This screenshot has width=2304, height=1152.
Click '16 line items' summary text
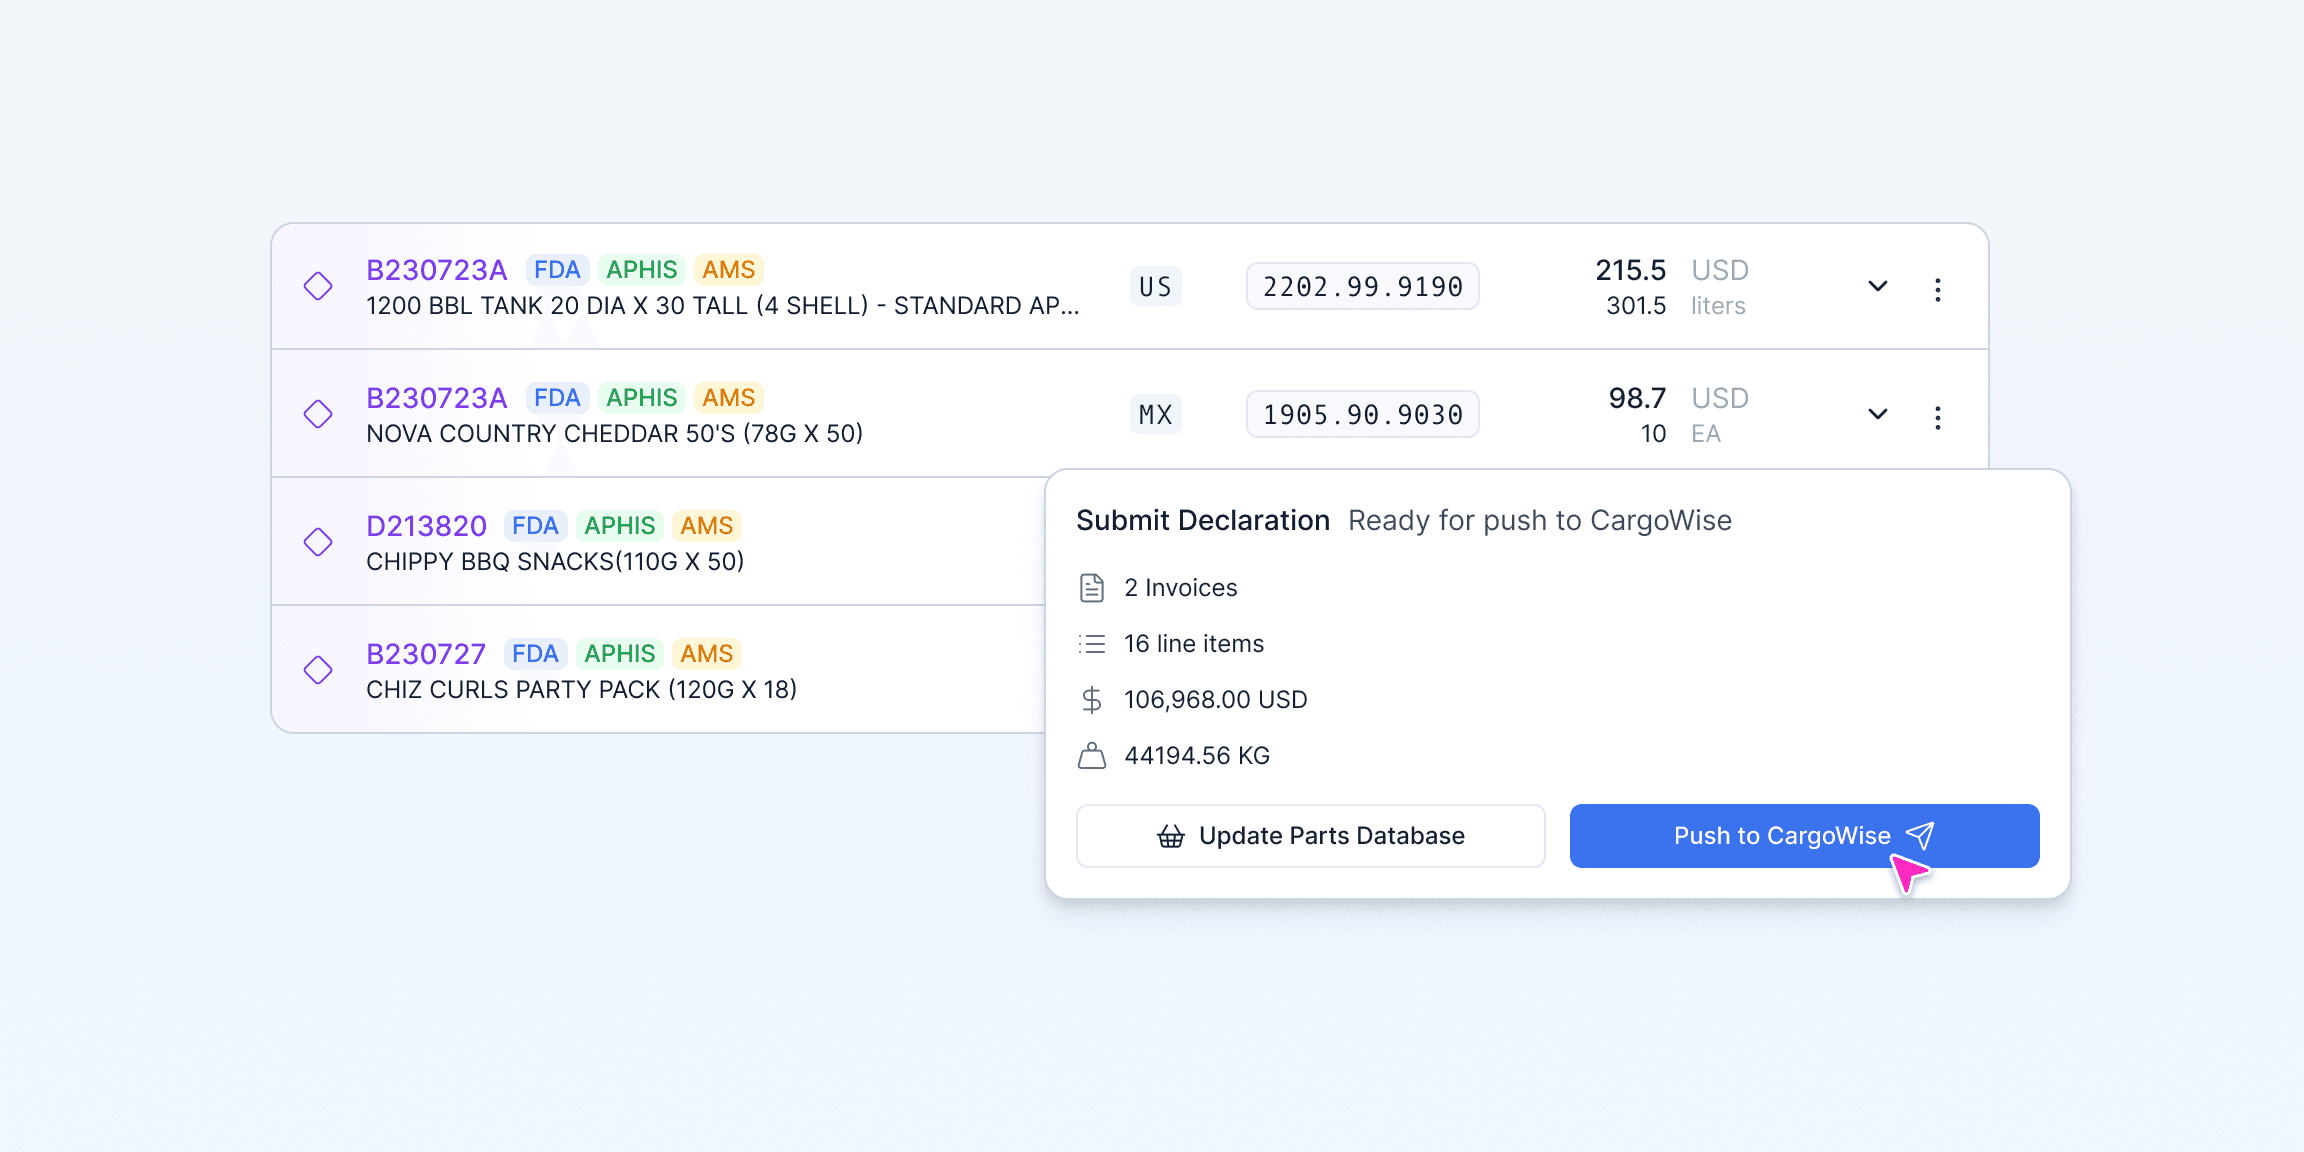[x=1194, y=644]
